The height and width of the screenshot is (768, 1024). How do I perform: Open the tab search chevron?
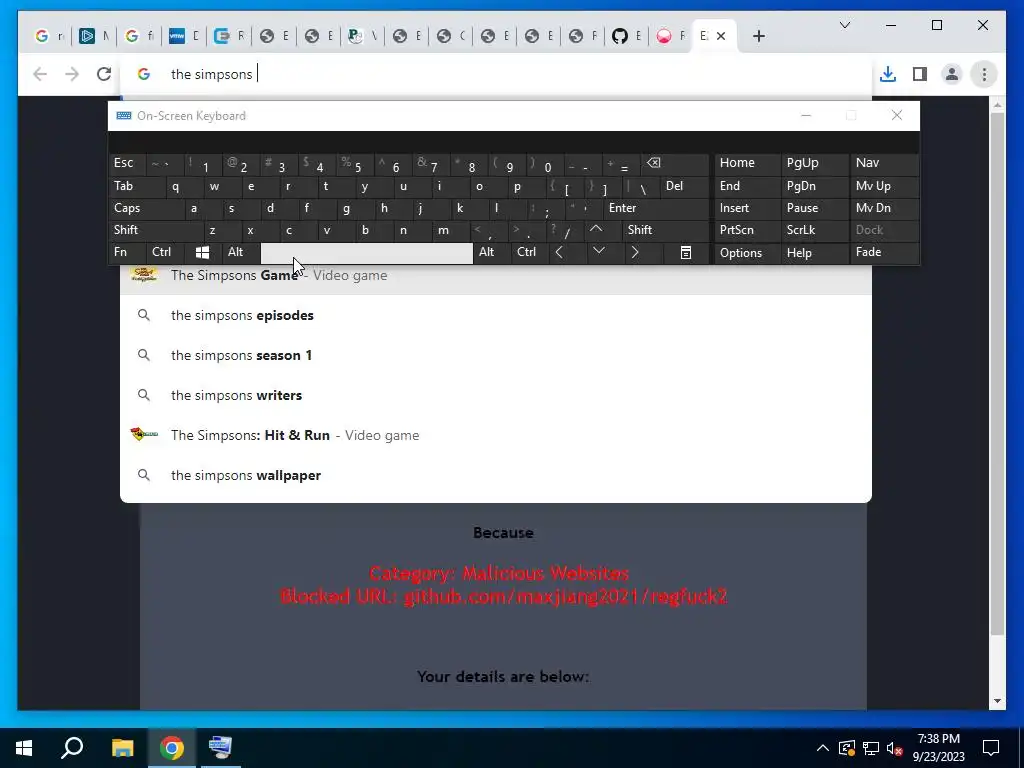[844, 25]
